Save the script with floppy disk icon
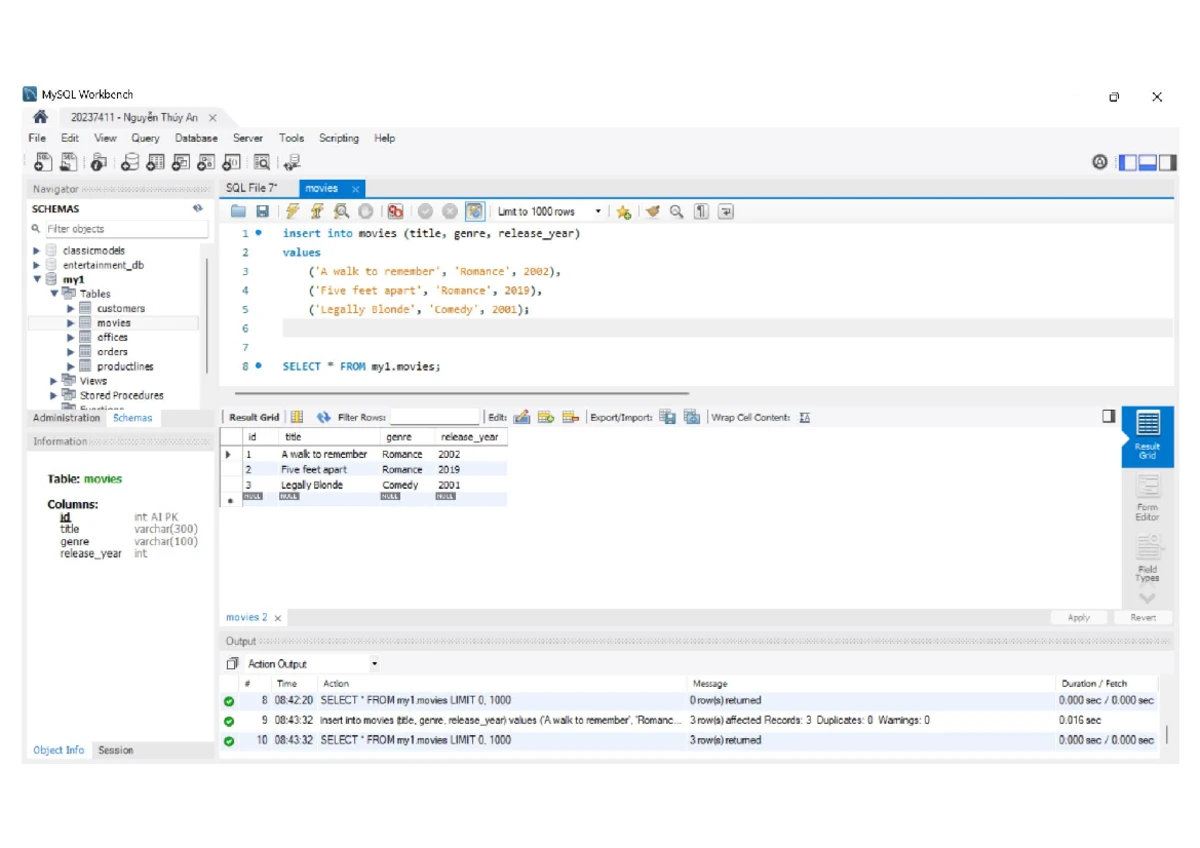Viewport: 1200px width, 848px height. [262, 211]
